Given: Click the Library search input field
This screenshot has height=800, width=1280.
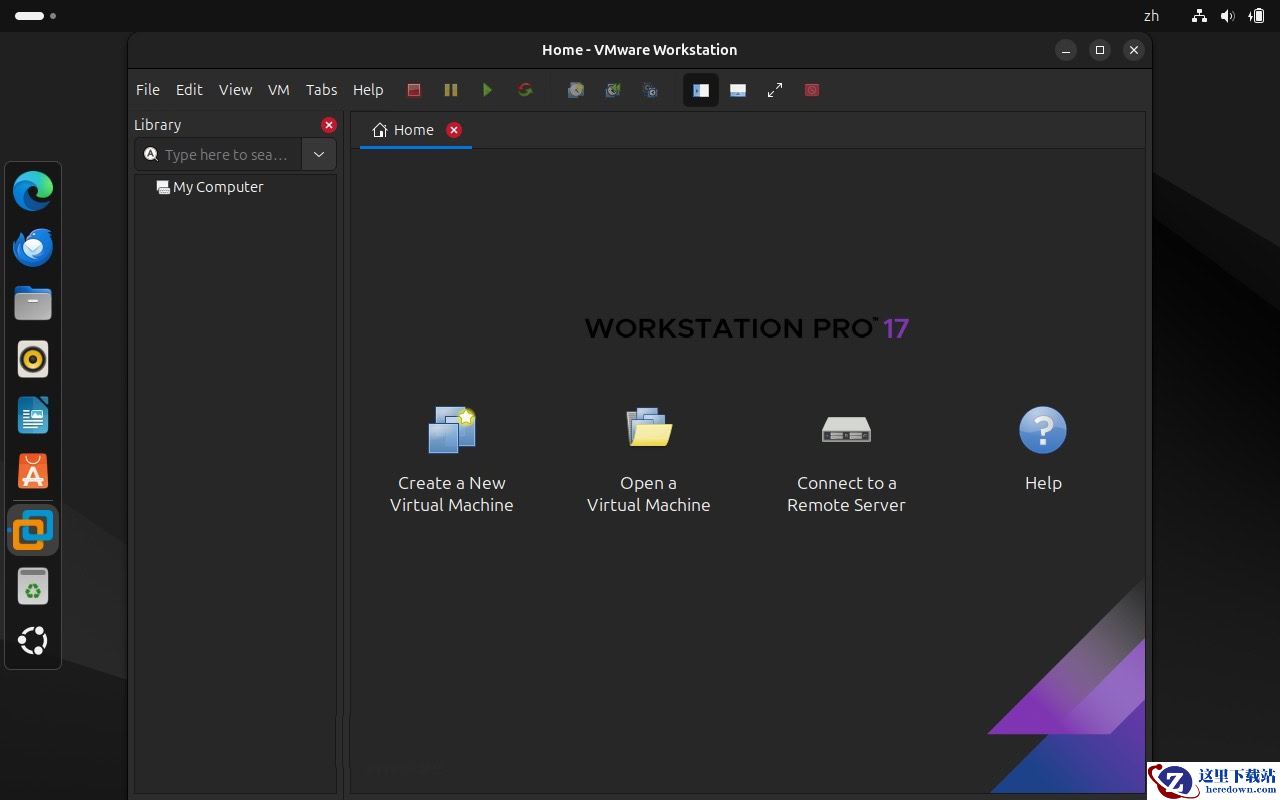Looking at the screenshot, I should [218, 155].
